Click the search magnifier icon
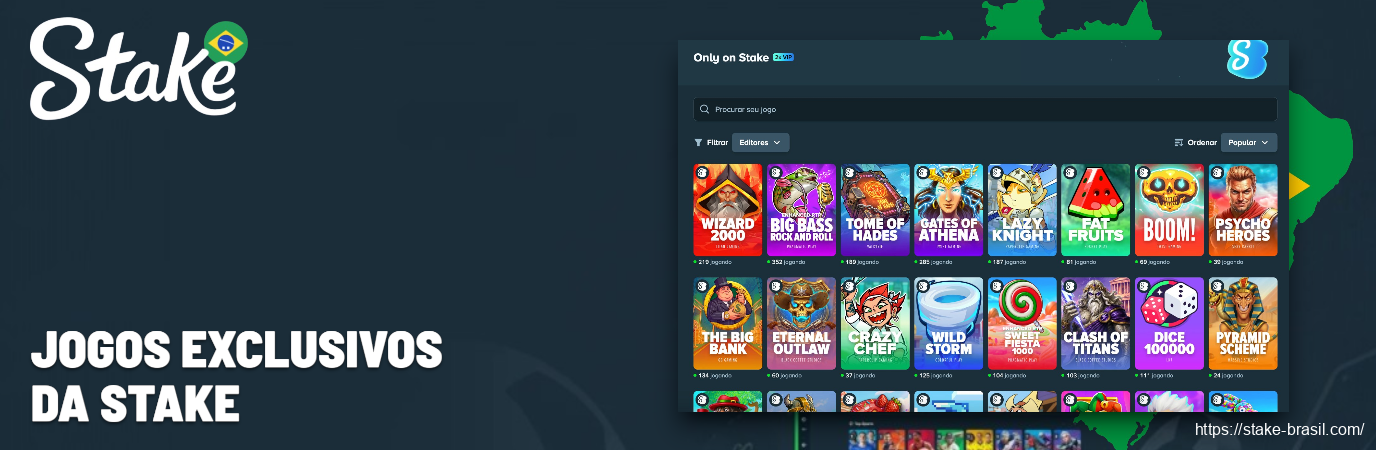Image resolution: width=1376 pixels, height=450 pixels. pos(706,109)
